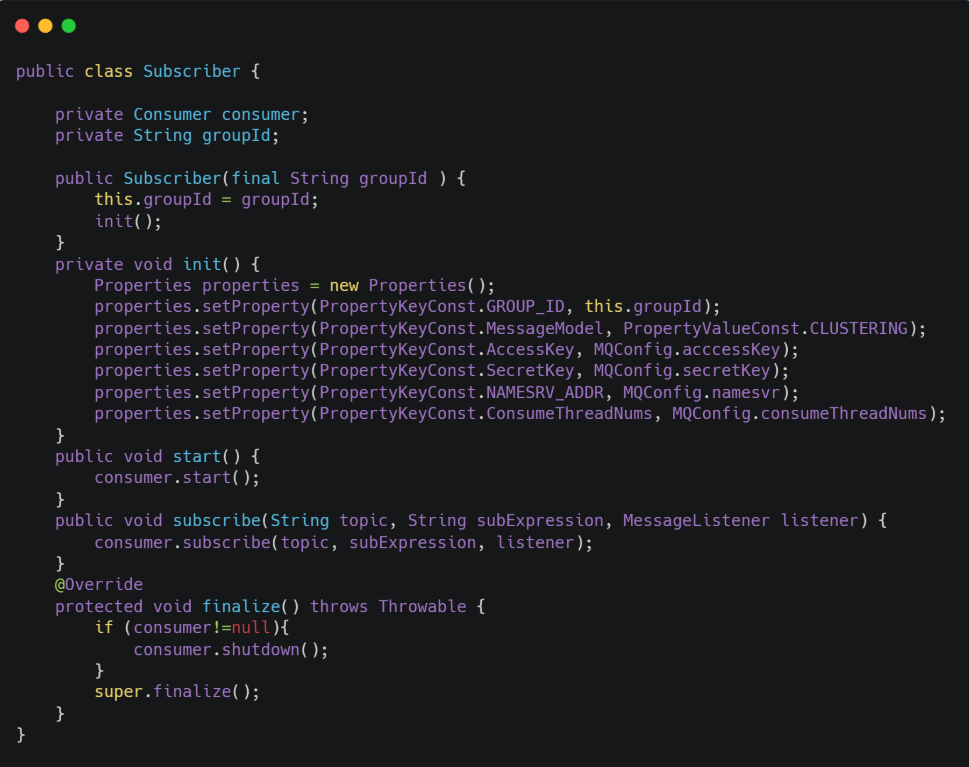
Task: Click 'String subExpression' parameter
Action: (x=506, y=521)
